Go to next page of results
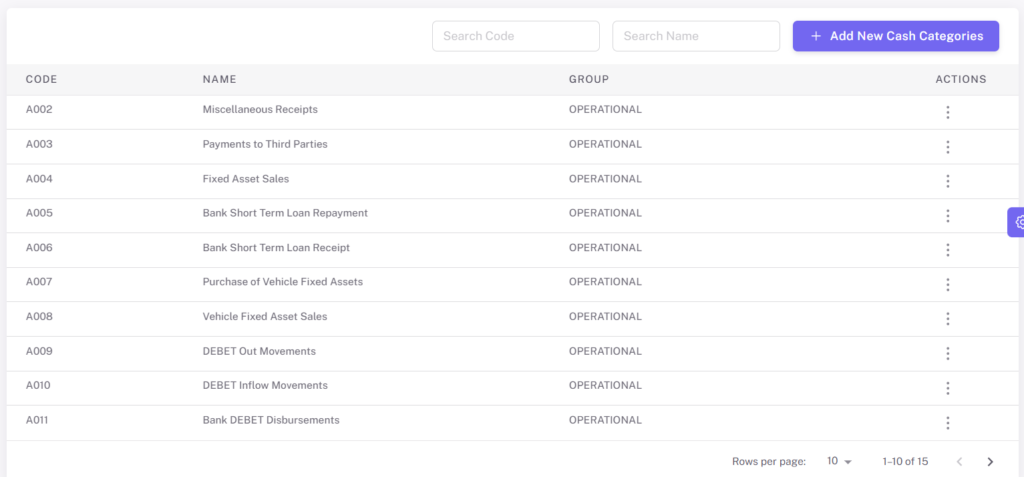The width and height of the screenshot is (1024, 477). [x=990, y=461]
